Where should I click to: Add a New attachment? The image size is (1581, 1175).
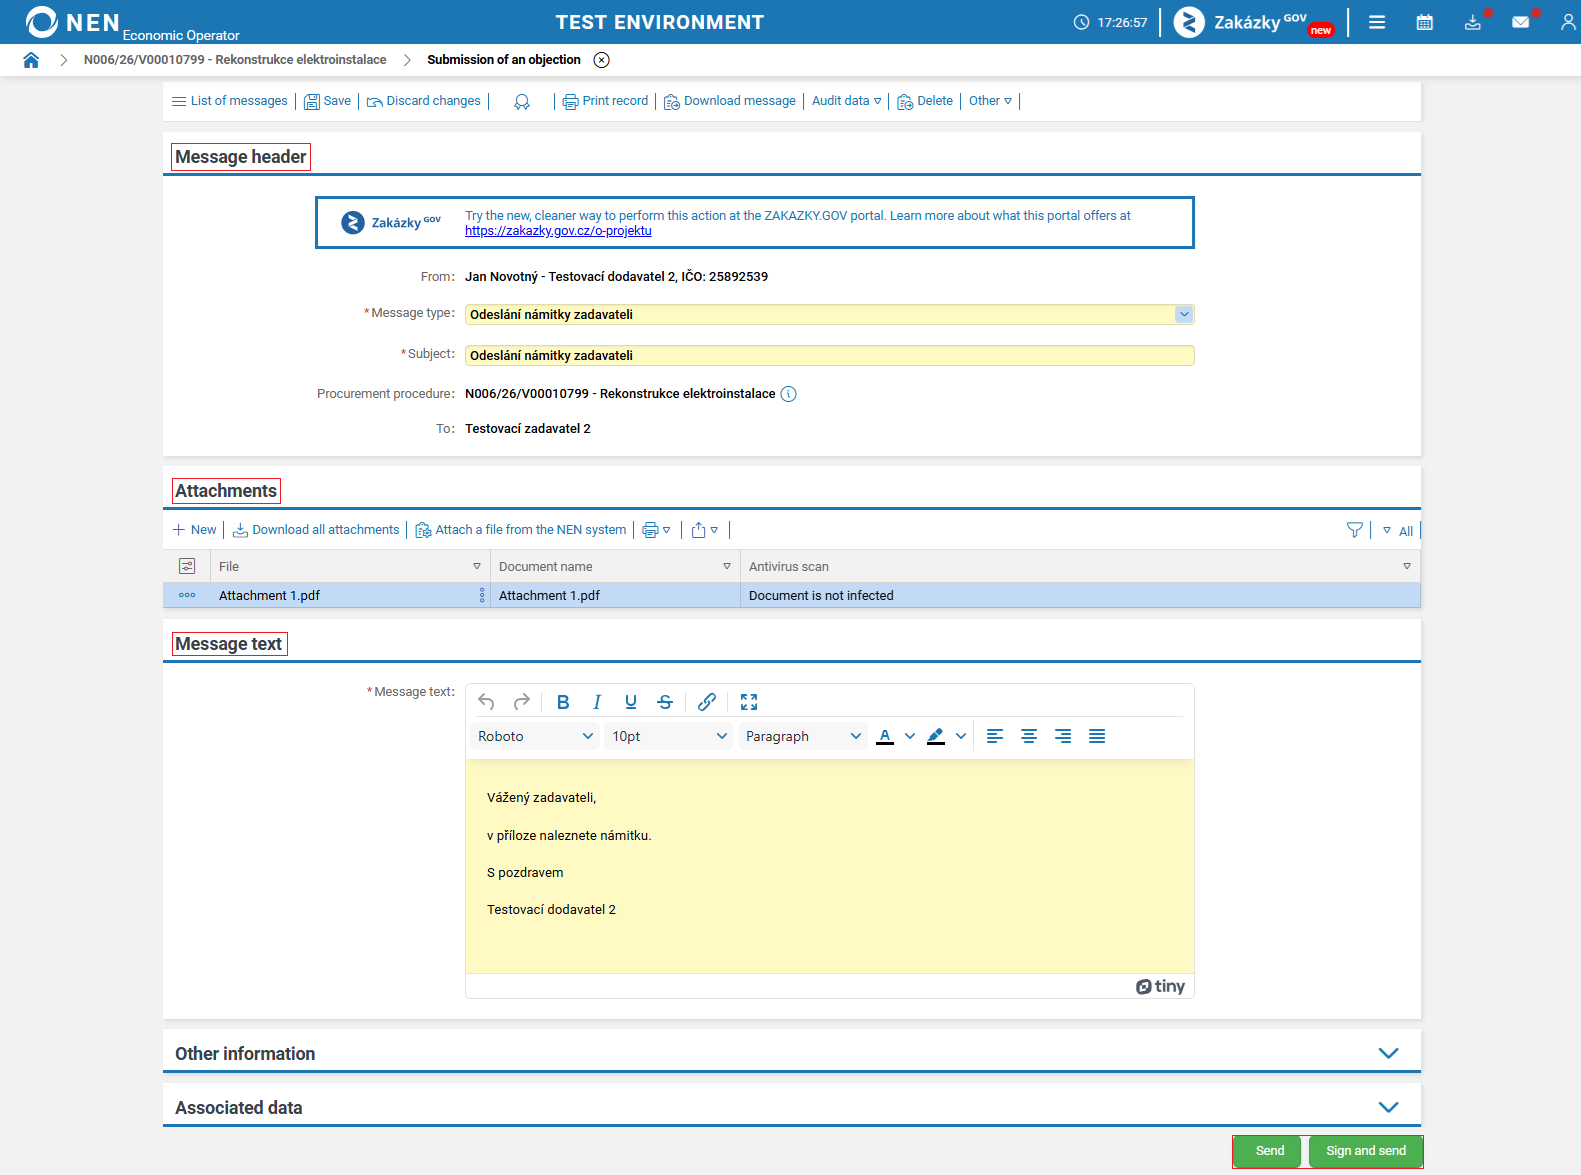[195, 530]
